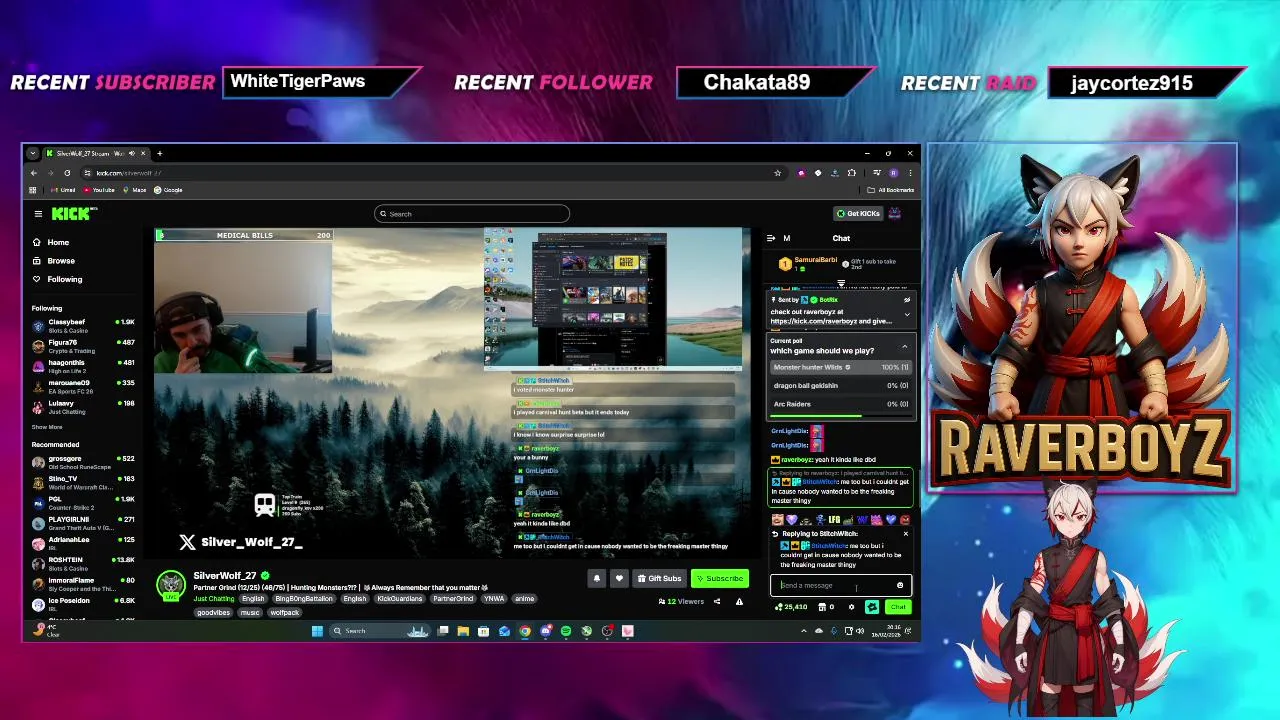This screenshot has height=720, width=1280.
Task: Open Ice Poseidon in Recommended list
Action: coord(83,604)
